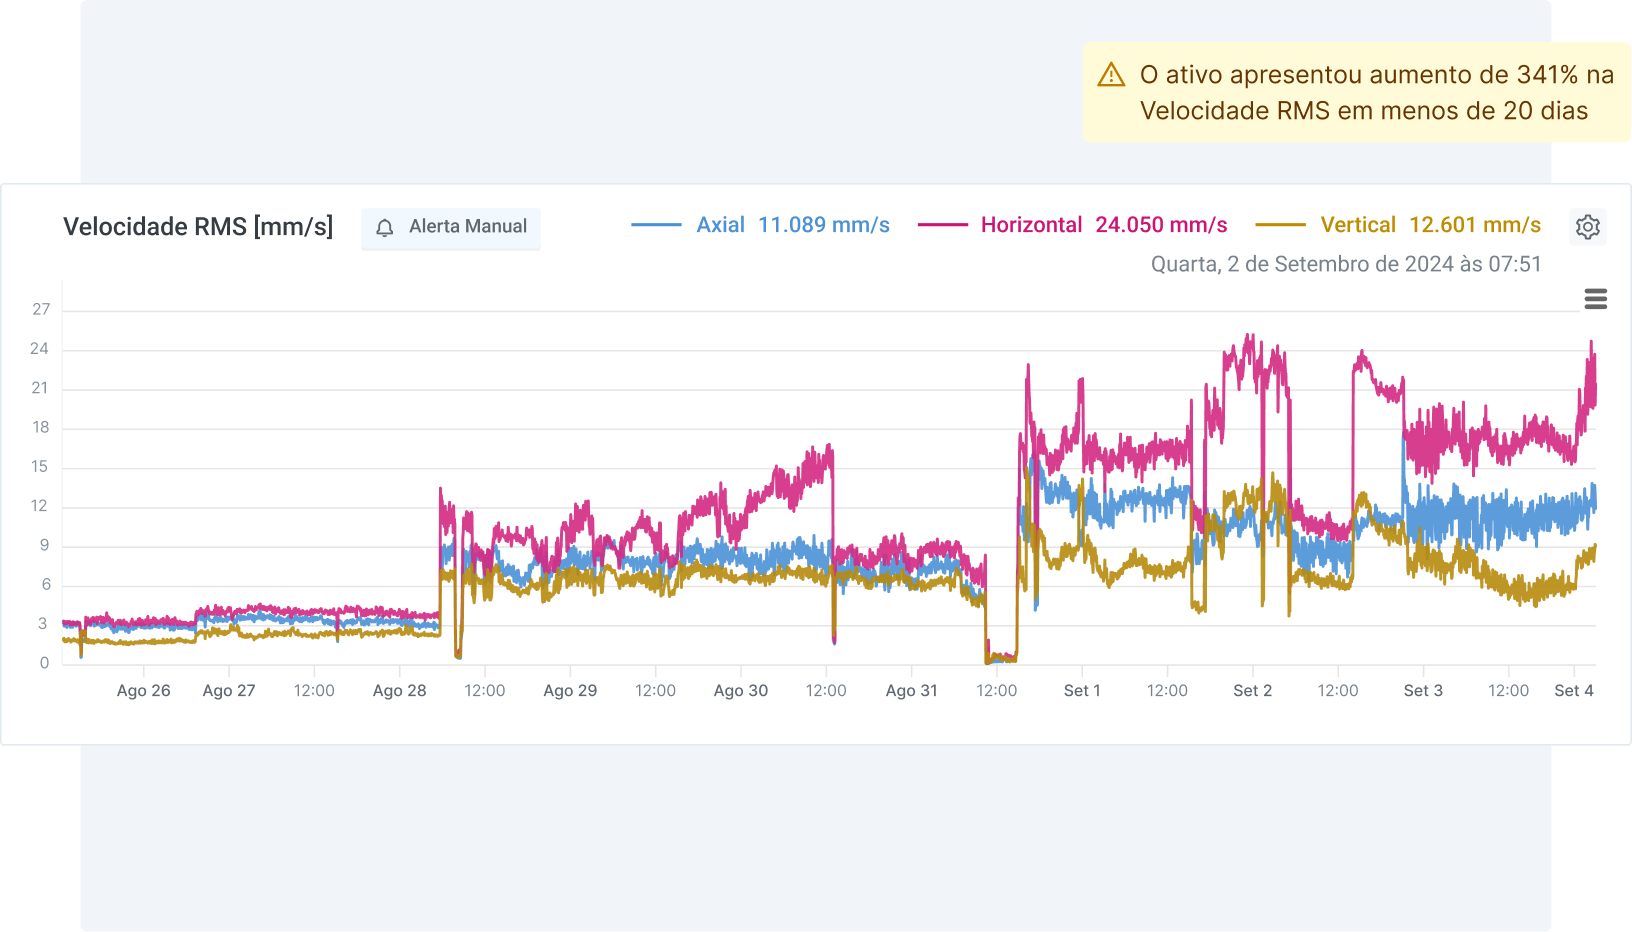1632x932 pixels.
Task: Click the timestamp Quarta, 2 de Setembro
Action: [1345, 264]
